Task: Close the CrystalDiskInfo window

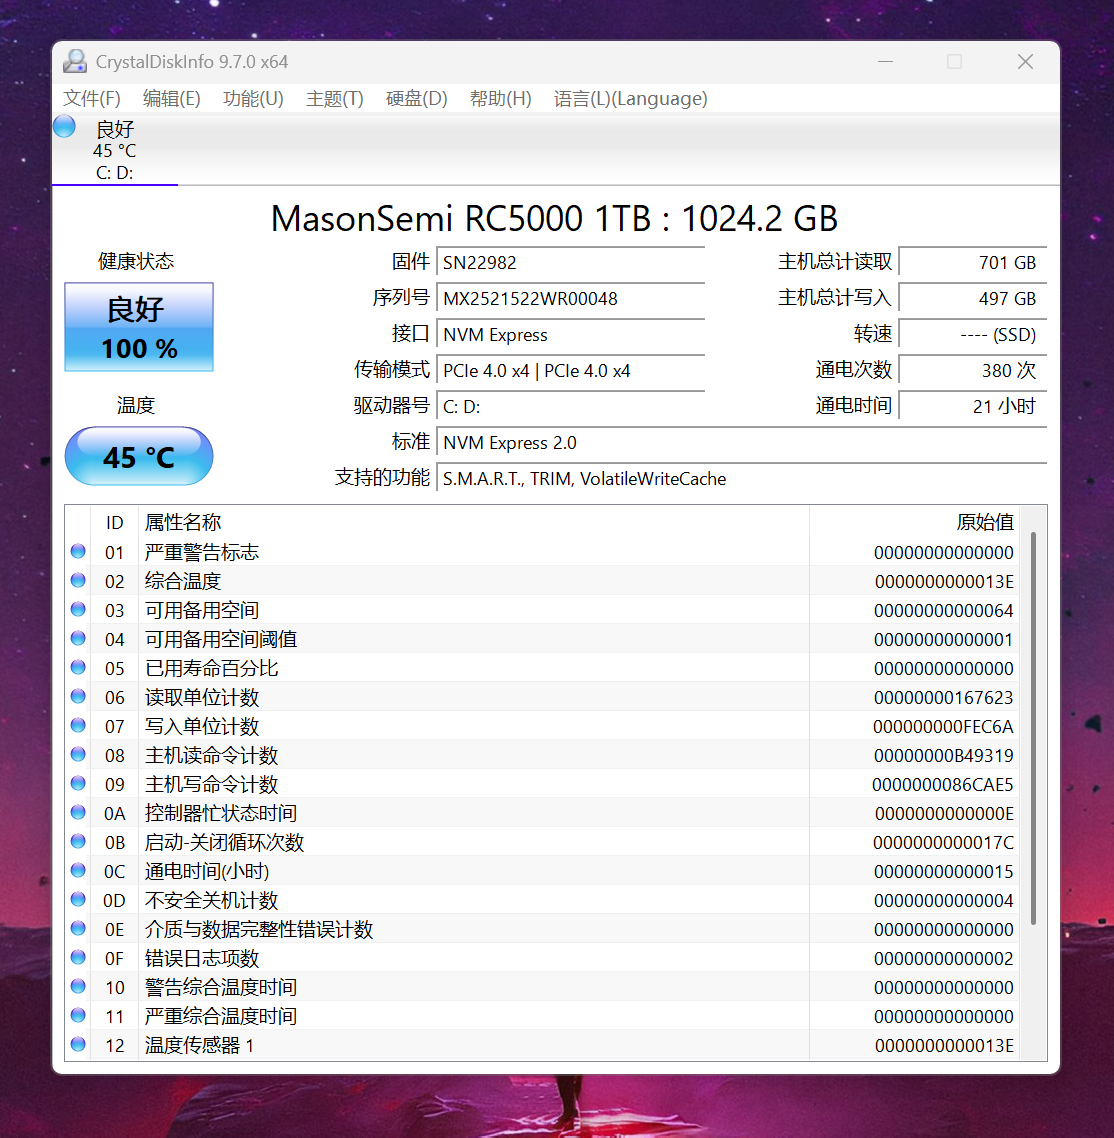Action: point(1025,62)
